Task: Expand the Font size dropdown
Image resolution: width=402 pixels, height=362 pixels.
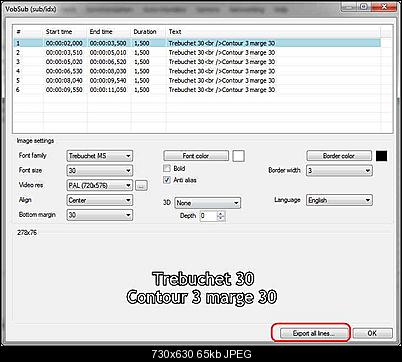Action: click(100, 171)
